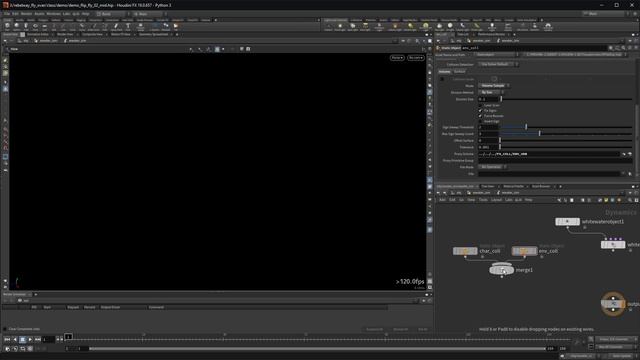Image resolution: width=640 pixels, height=360 pixels.
Task: Select the Metaball shelf tool
Action: coord(166,27)
